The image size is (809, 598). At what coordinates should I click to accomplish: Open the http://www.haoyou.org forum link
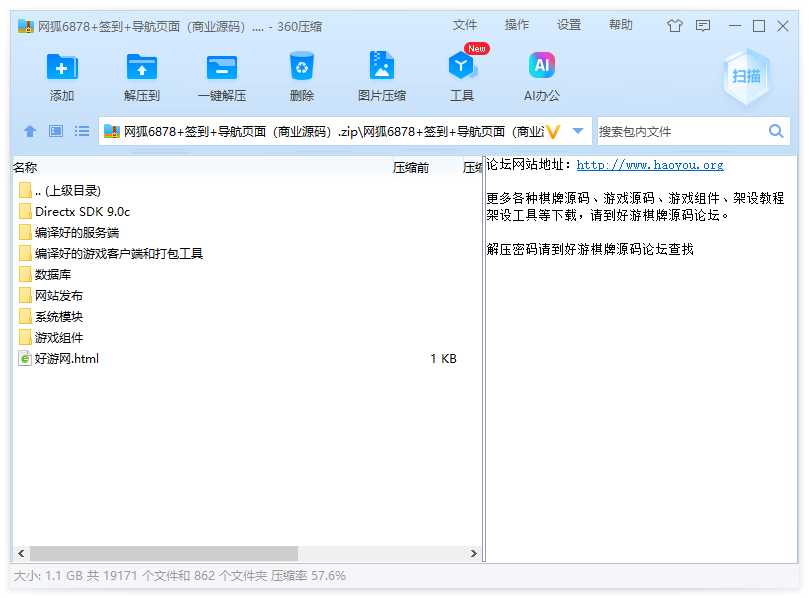click(x=650, y=165)
